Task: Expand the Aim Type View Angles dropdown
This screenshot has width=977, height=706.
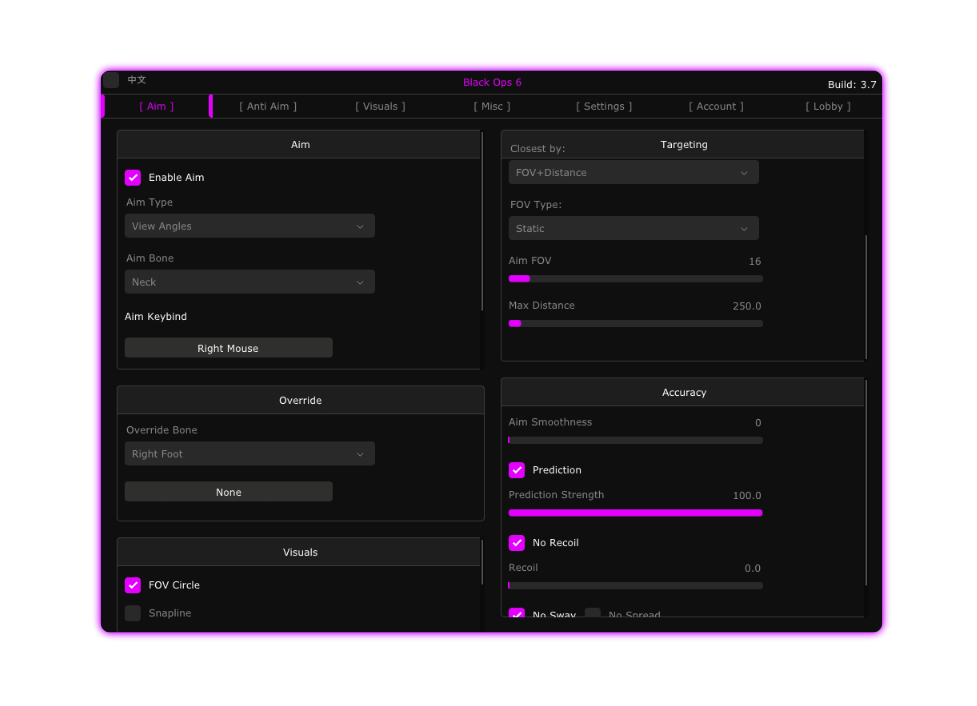Action: 249,226
